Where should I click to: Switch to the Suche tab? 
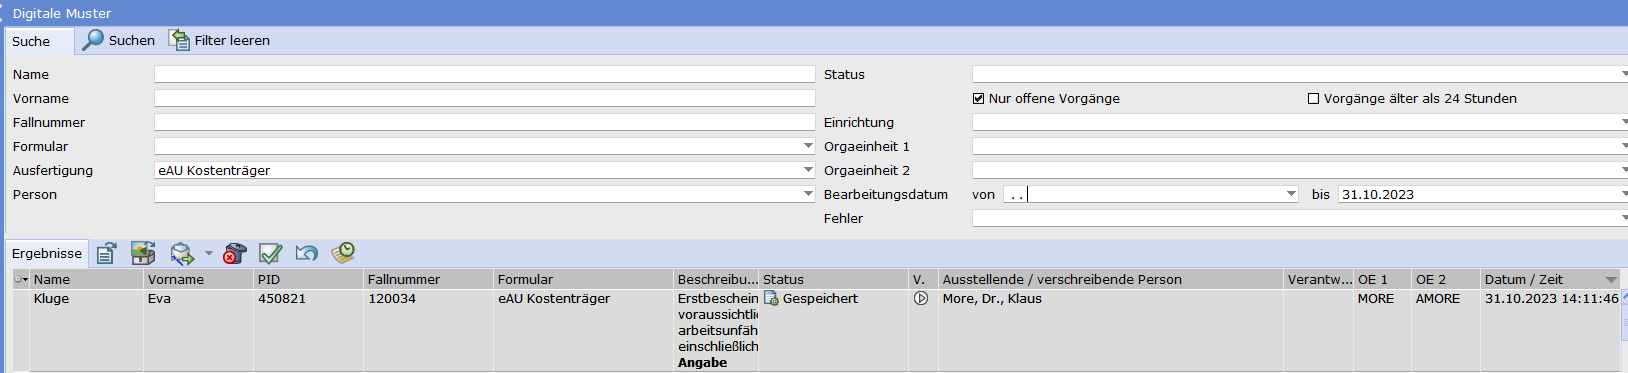[40, 41]
